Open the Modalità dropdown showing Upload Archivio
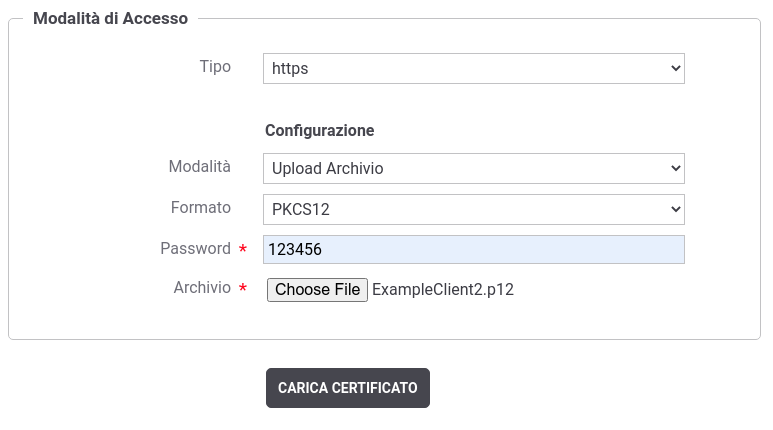The height and width of the screenshot is (430, 773). pos(474,169)
